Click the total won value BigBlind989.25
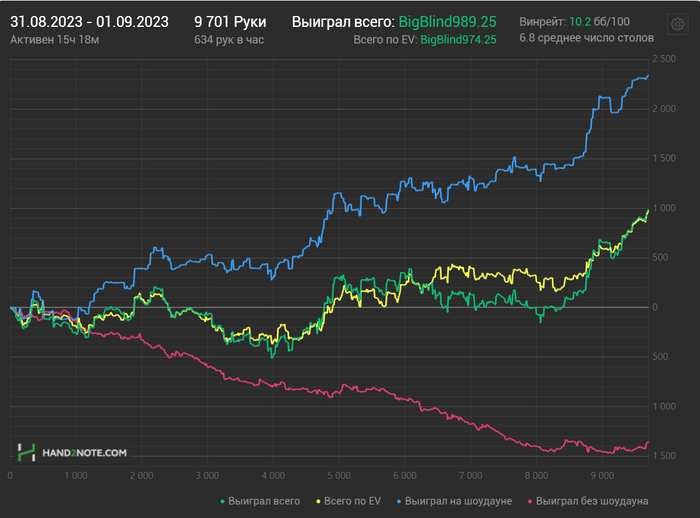 coord(447,22)
